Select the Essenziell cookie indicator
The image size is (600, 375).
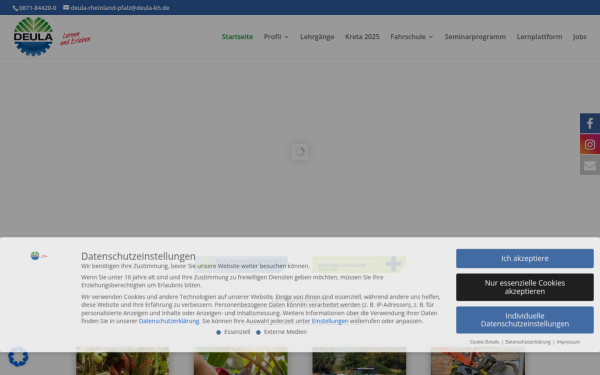tap(218, 332)
